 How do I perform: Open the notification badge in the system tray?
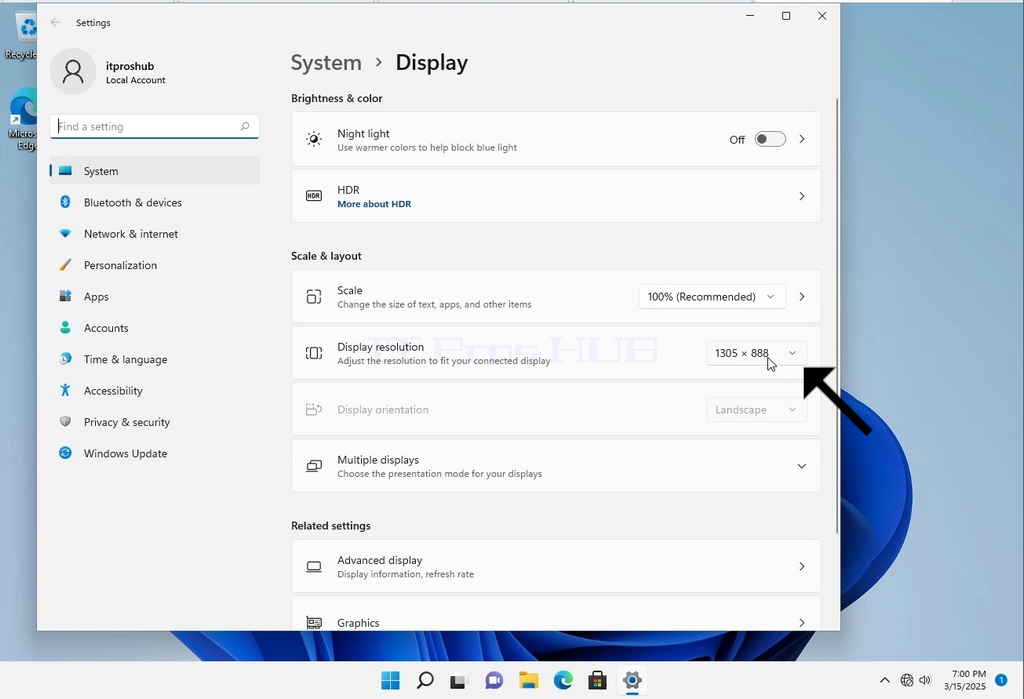click(1000, 681)
